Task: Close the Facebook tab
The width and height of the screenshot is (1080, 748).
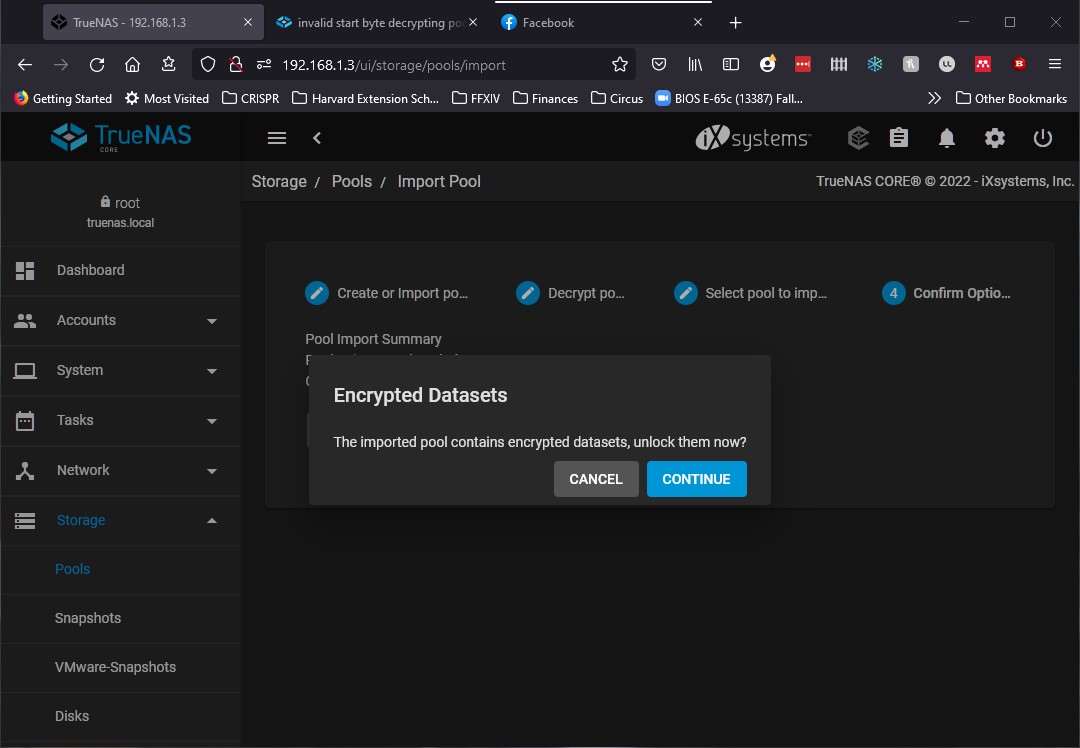Action: click(698, 22)
